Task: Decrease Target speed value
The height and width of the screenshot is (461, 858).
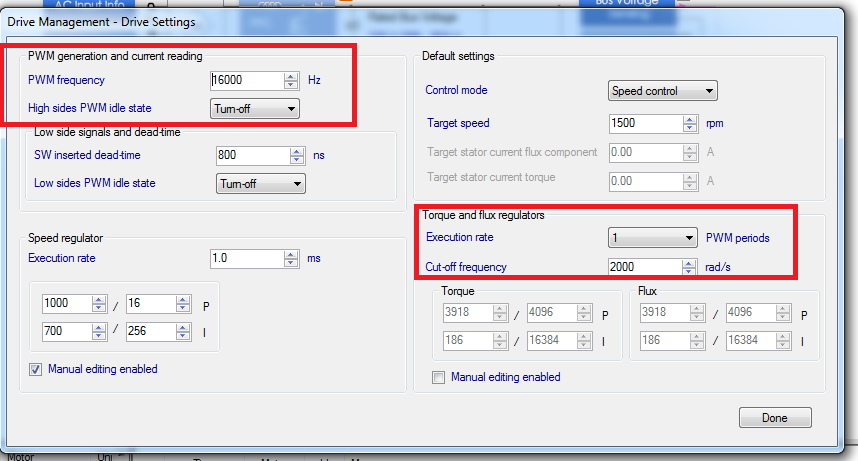Action: click(x=690, y=128)
